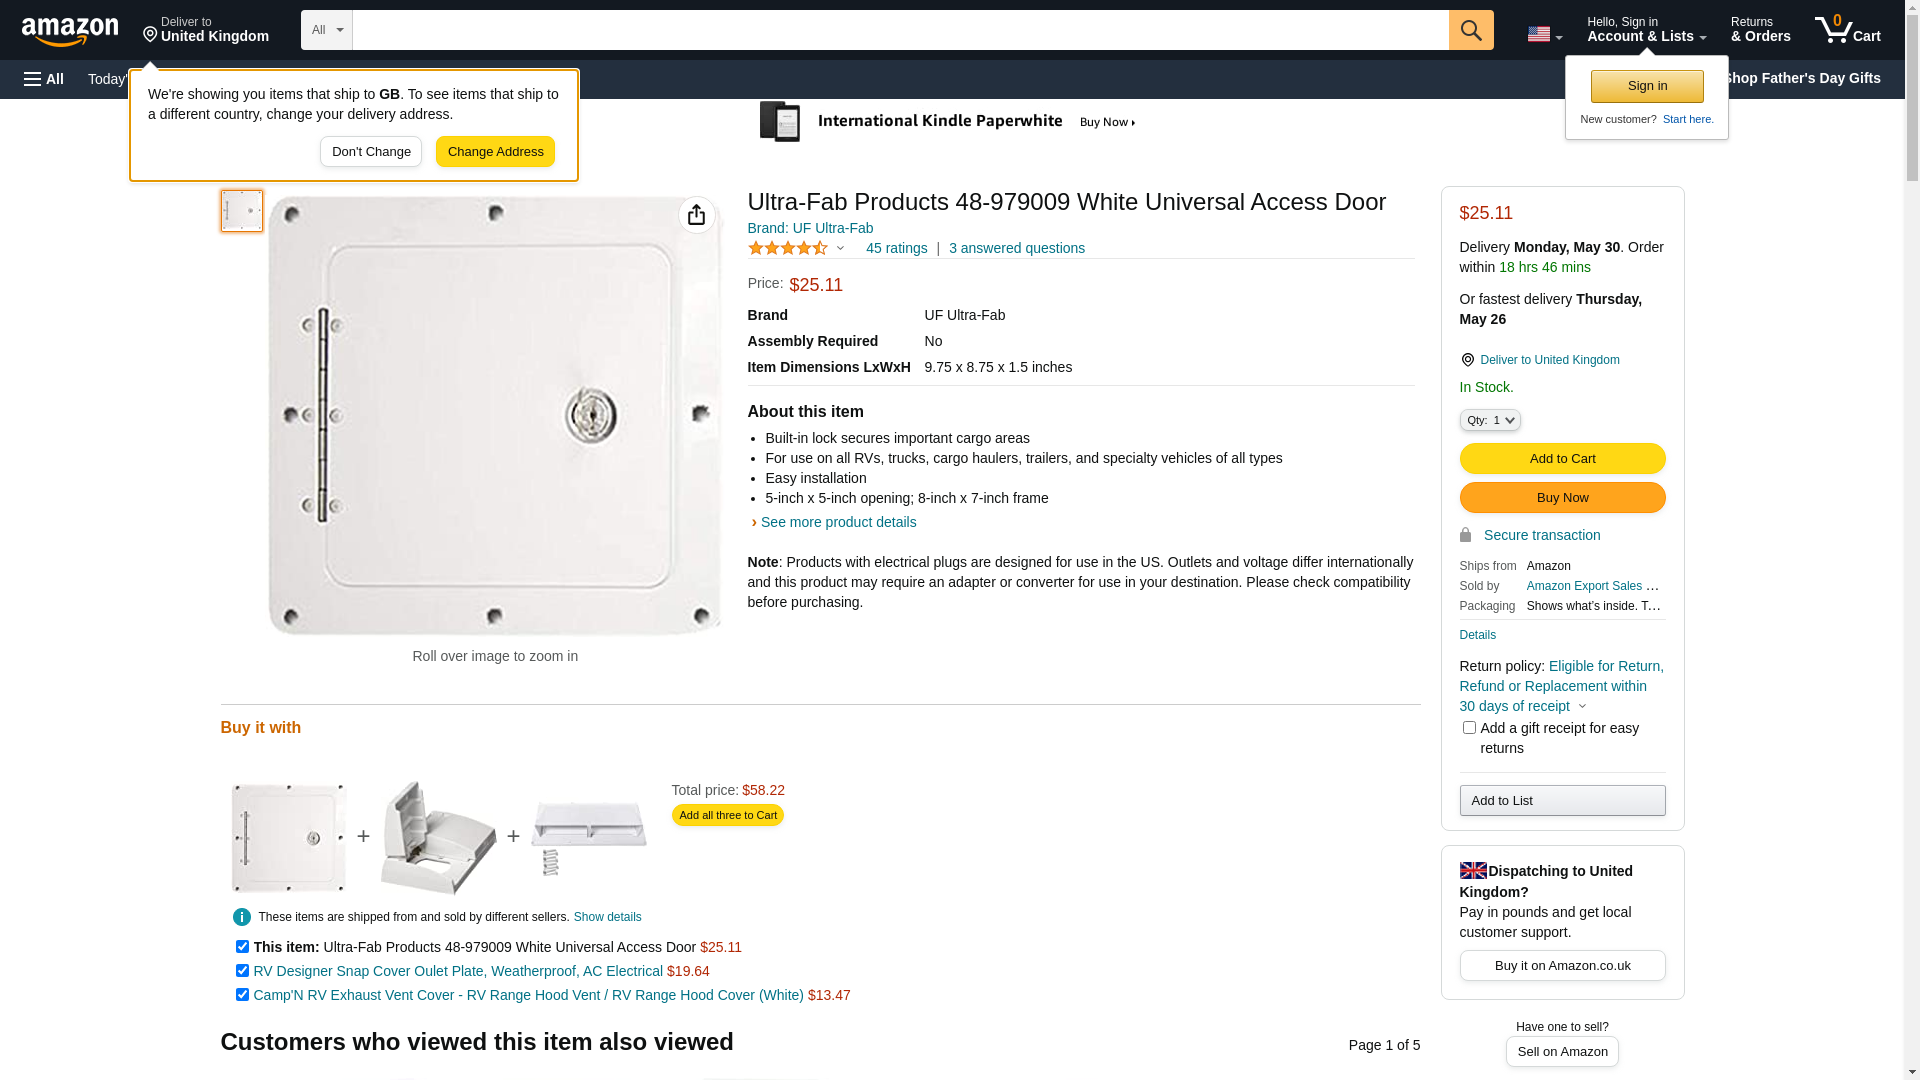Open Shop Father's Day Gifts
The height and width of the screenshot is (1080, 1920).
(x=1801, y=78)
